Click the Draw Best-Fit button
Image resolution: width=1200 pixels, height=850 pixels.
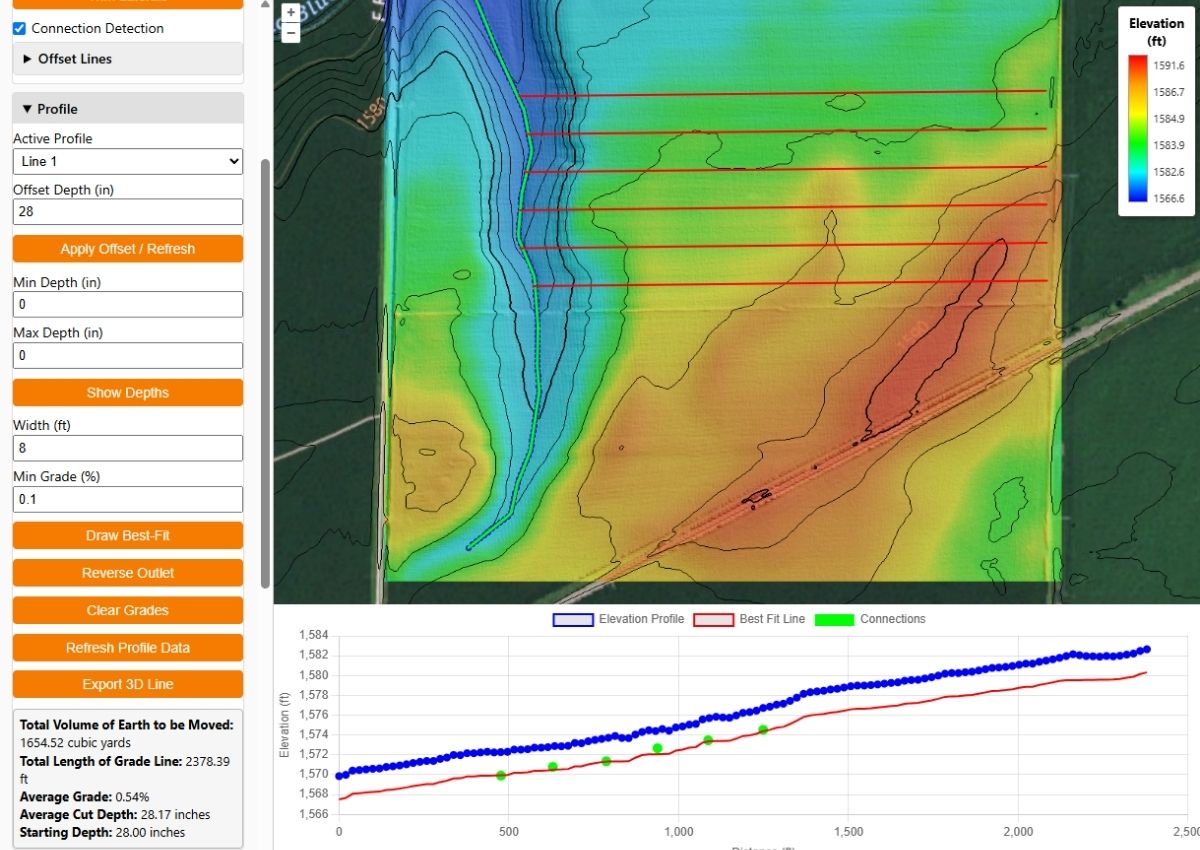[x=128, y=536]
